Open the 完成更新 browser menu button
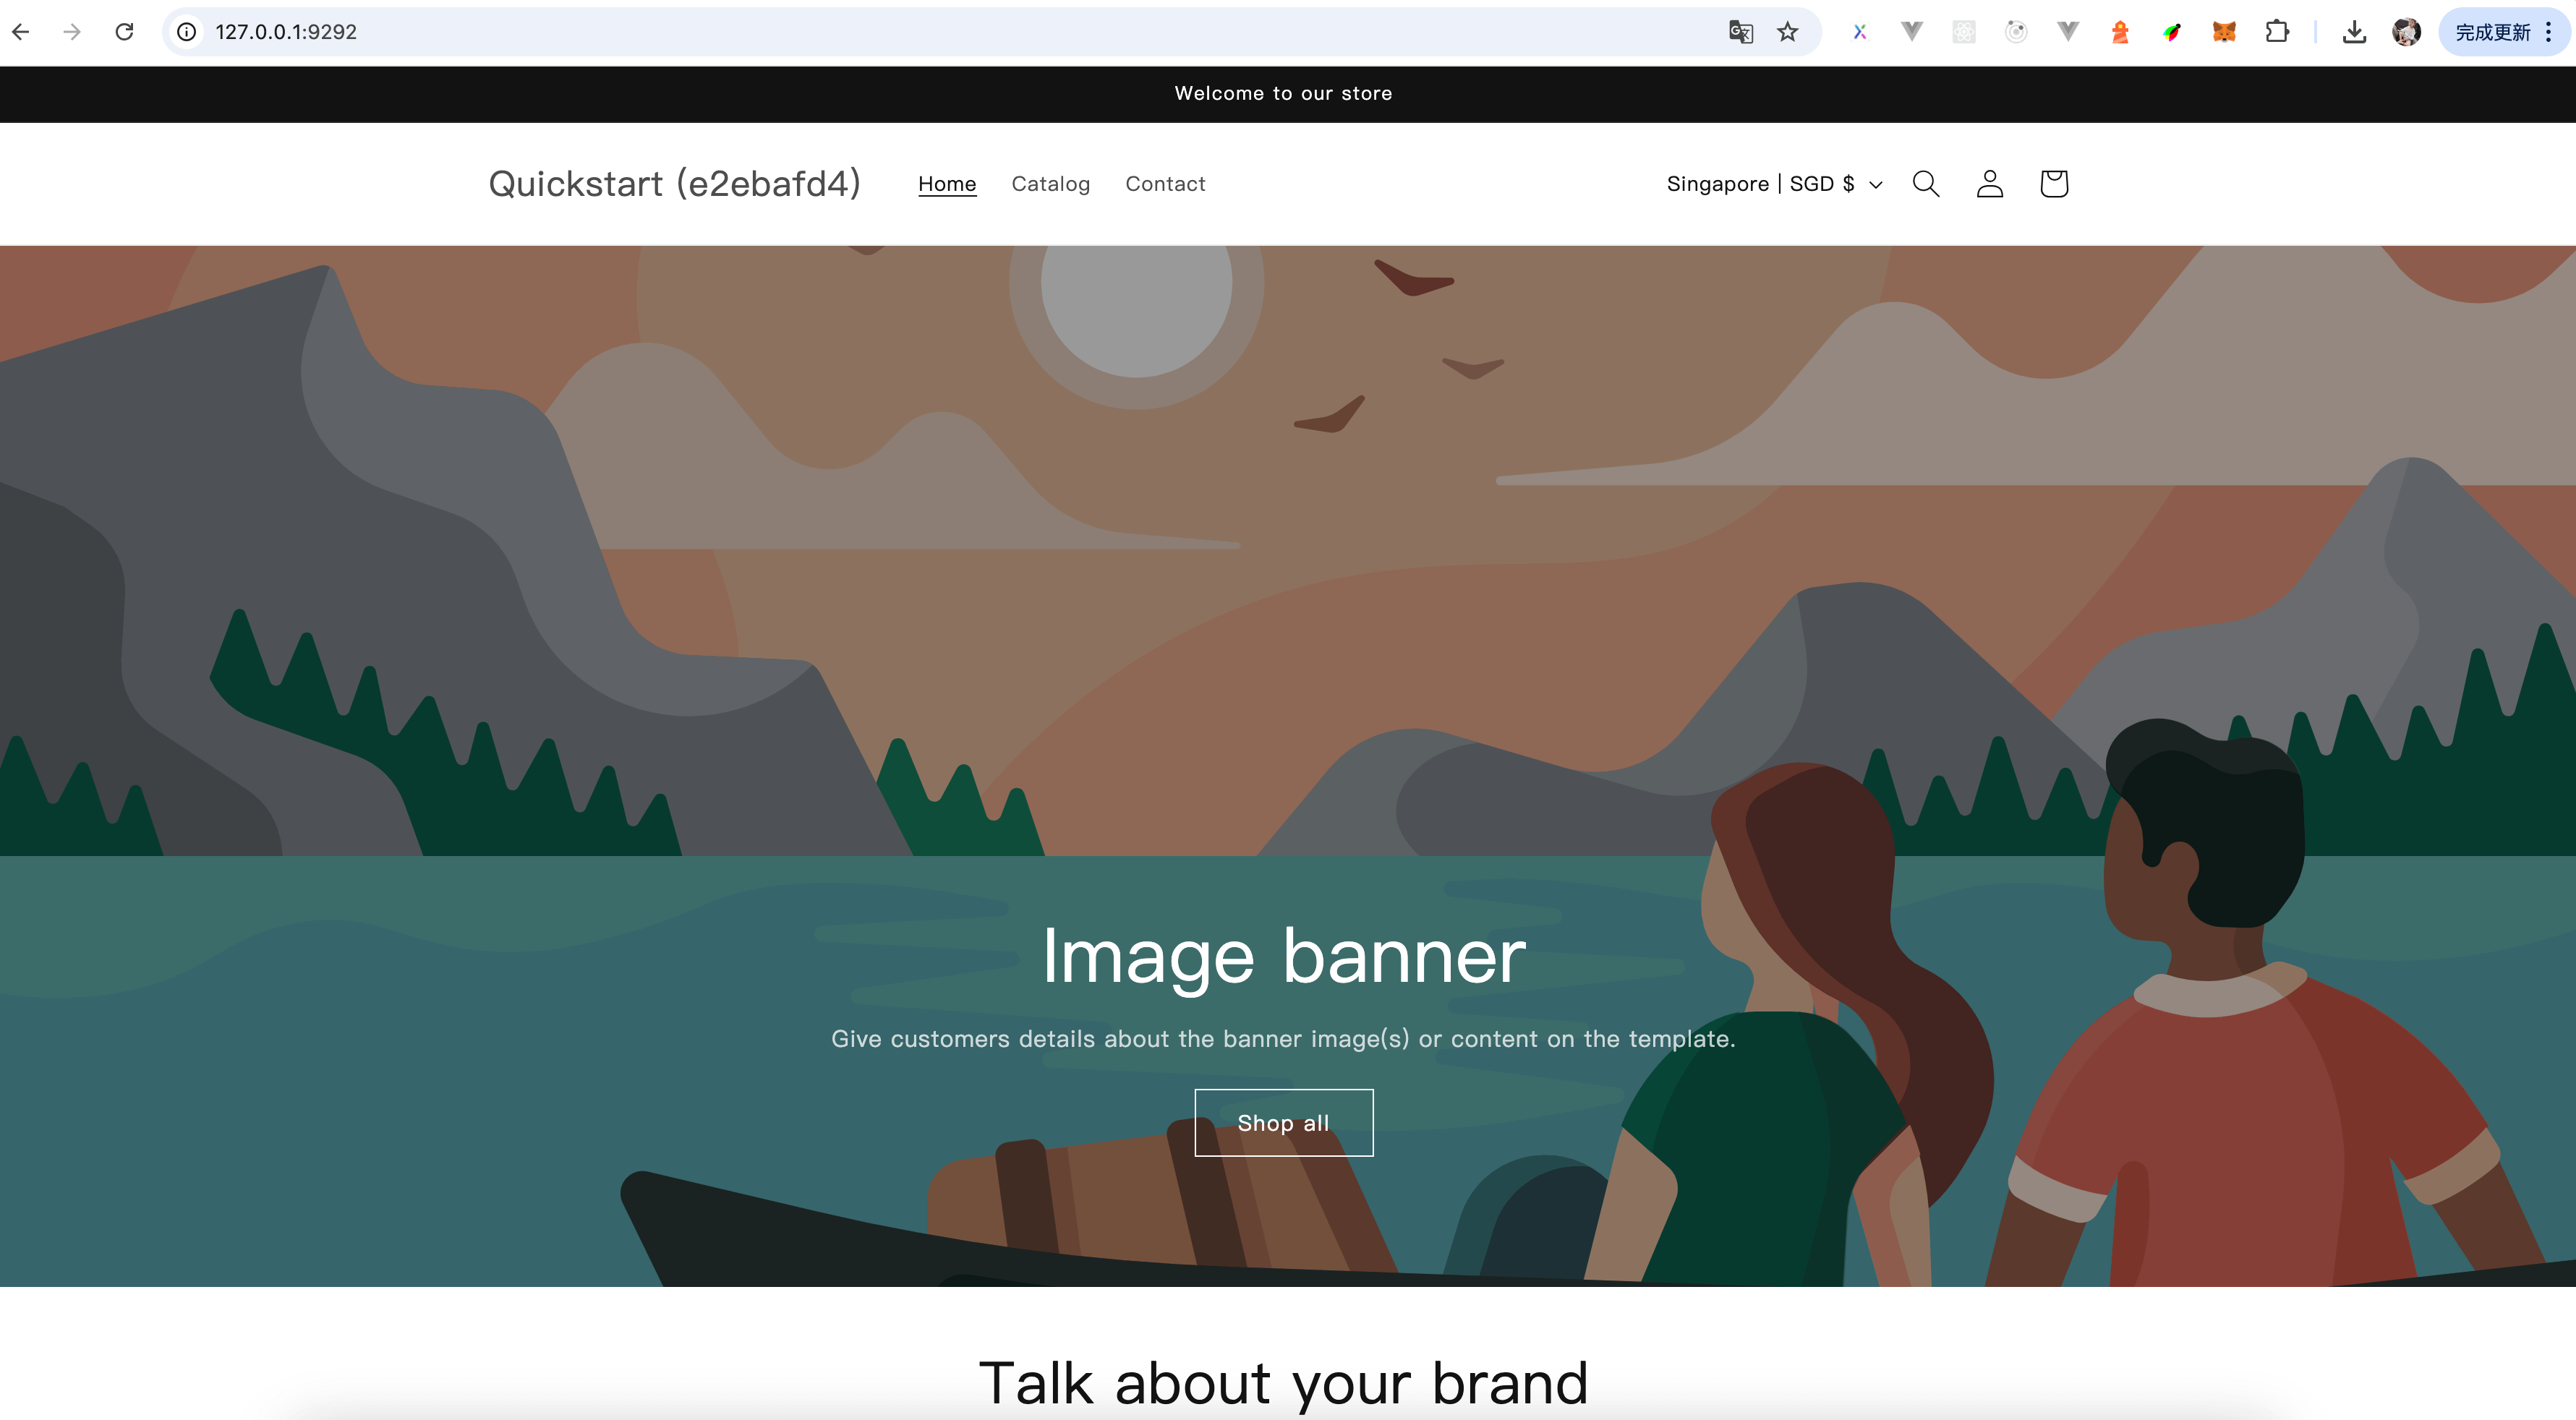 [x=2504, y=32]
